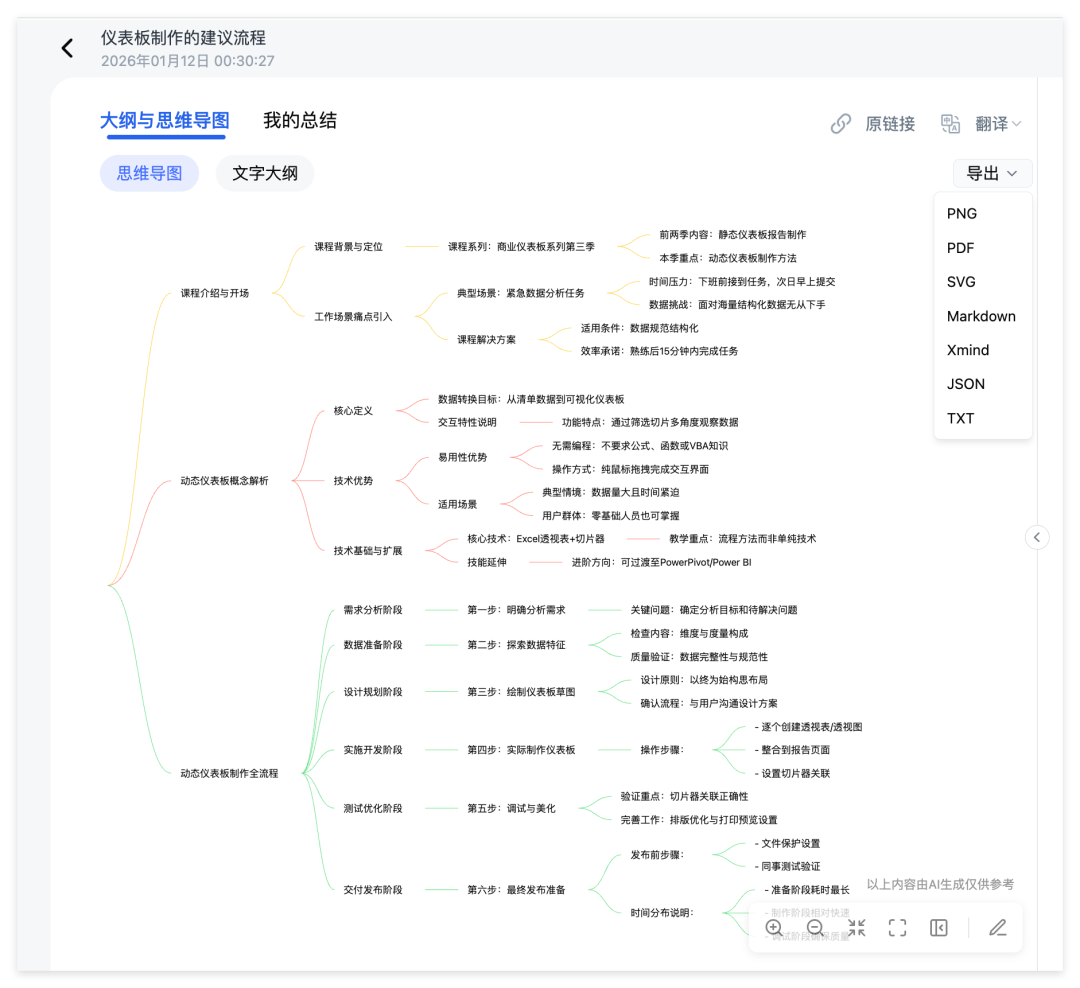Image resolution: width=1080 pixels, height=988 pixels.
Task: Select node 实施开发阶段
Action: click(373, 750)
